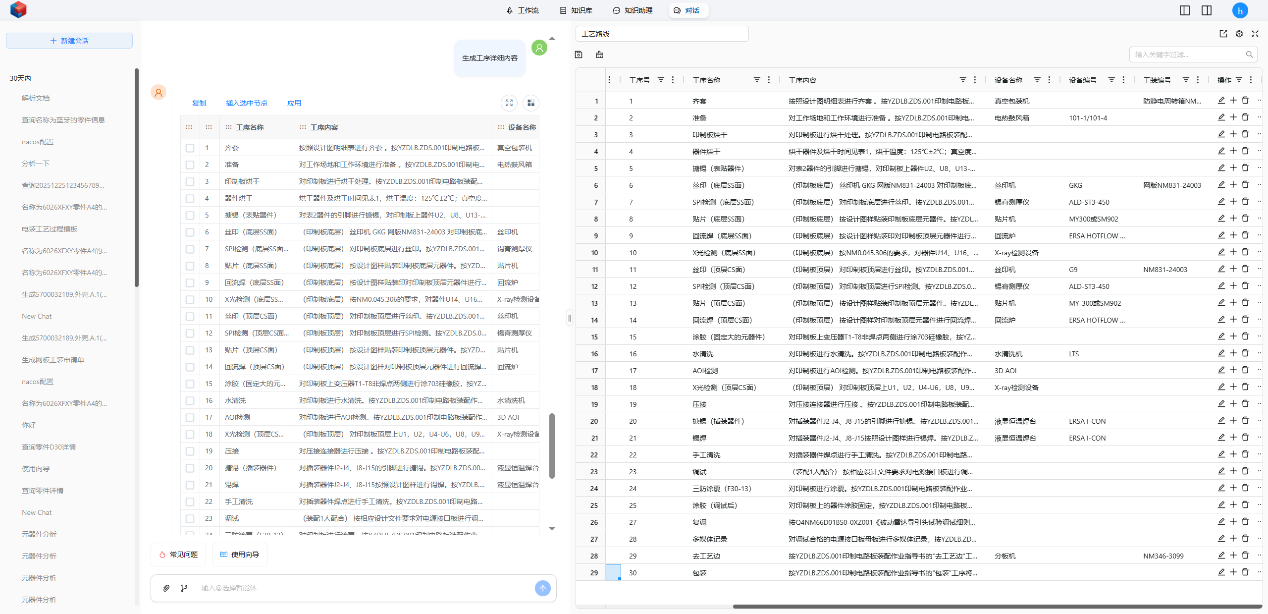Viewport: 1268px width, 614px height.
Task: Click the fullscreen expand icon above chat table
Action: pyautogui.click(x=509, y=102)
